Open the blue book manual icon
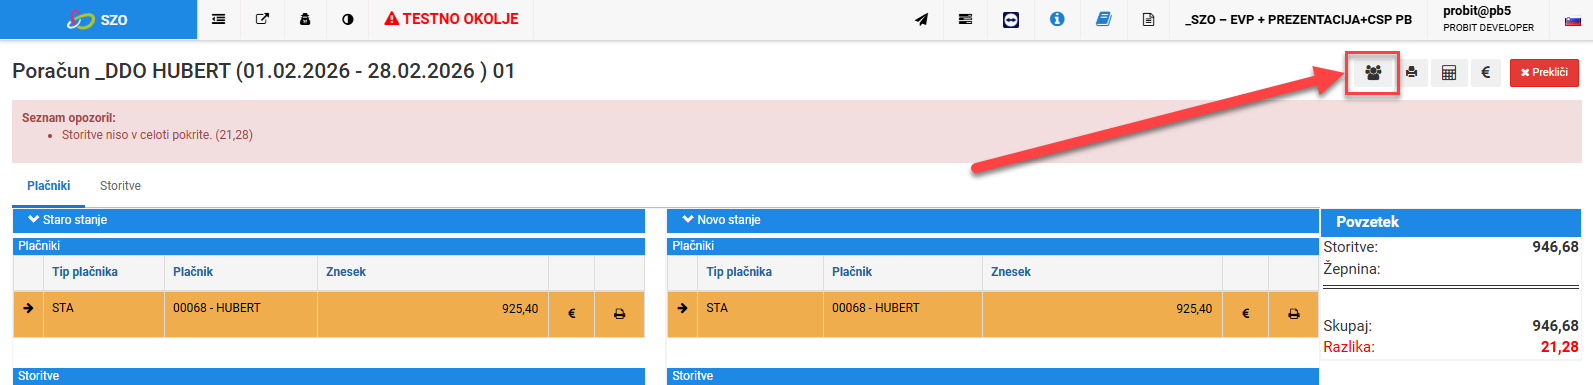The width and height of the screenshot is (1593, 385). click(1103, 19)
